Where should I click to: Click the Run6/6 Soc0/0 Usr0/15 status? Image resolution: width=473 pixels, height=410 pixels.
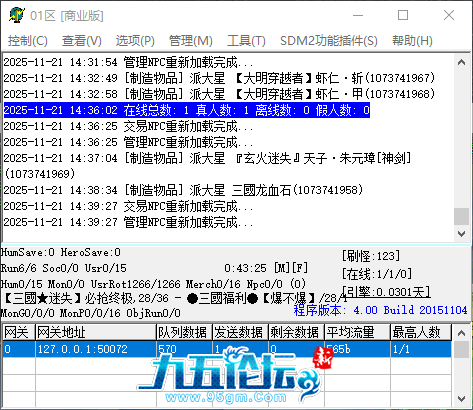point(63,268)
